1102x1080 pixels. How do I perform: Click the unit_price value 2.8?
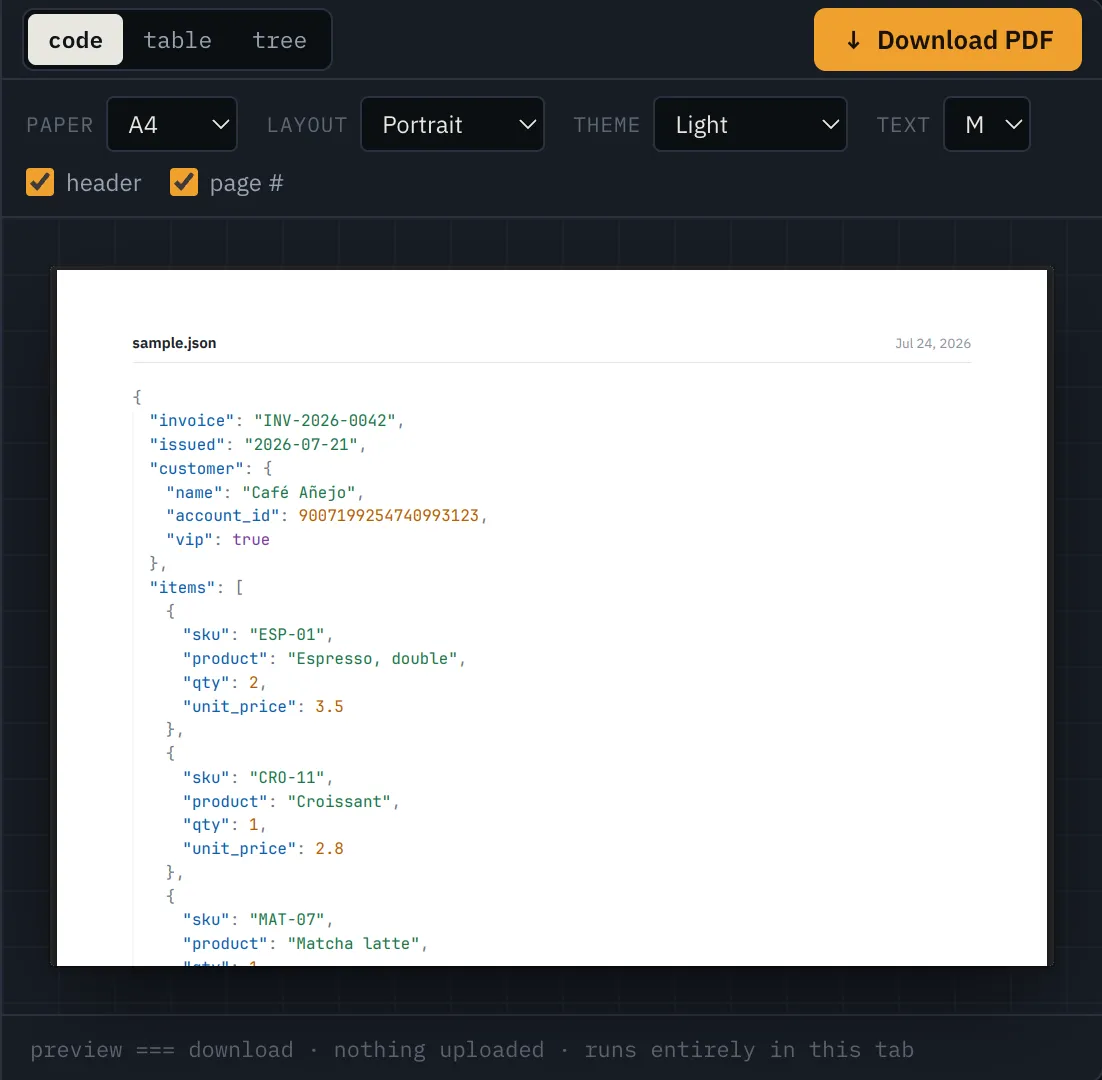point(329,849)
